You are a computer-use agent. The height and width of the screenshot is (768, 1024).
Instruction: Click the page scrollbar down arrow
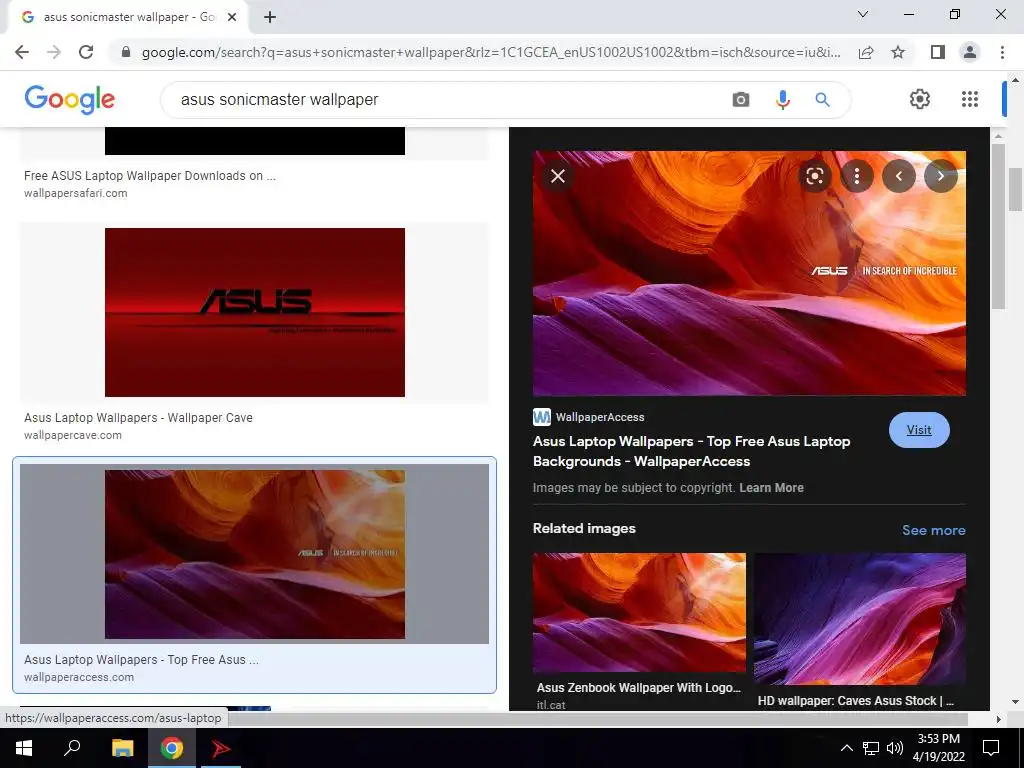point(1015,702)
